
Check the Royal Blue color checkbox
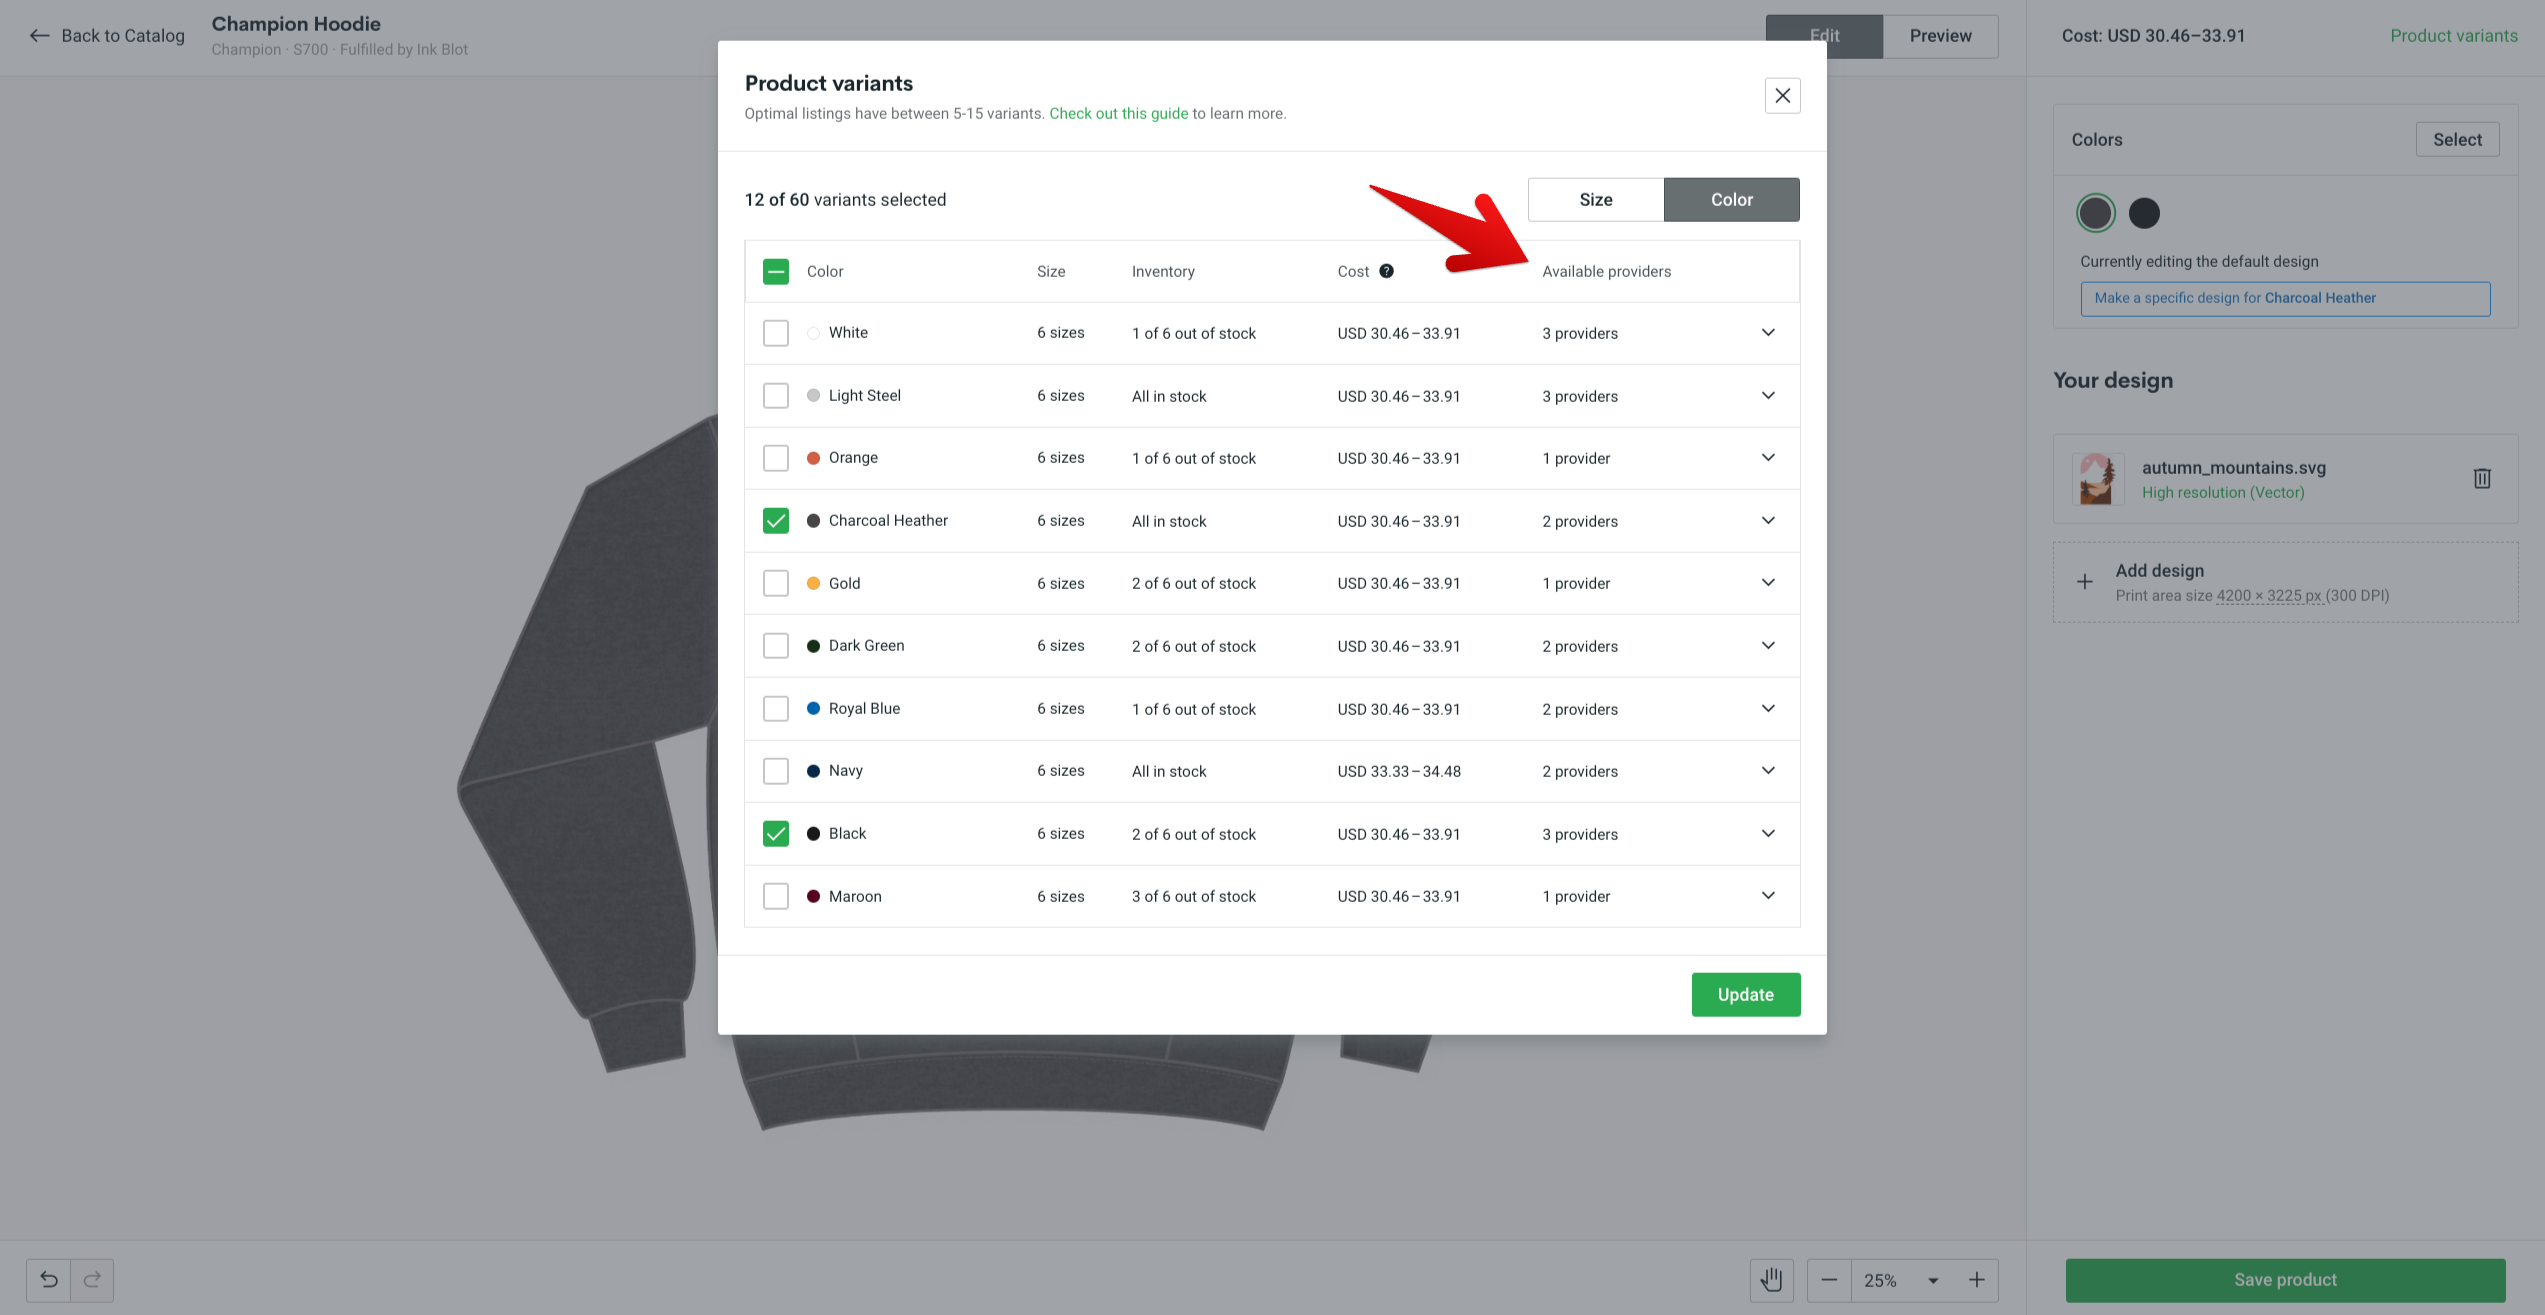[x=776, y=708]
